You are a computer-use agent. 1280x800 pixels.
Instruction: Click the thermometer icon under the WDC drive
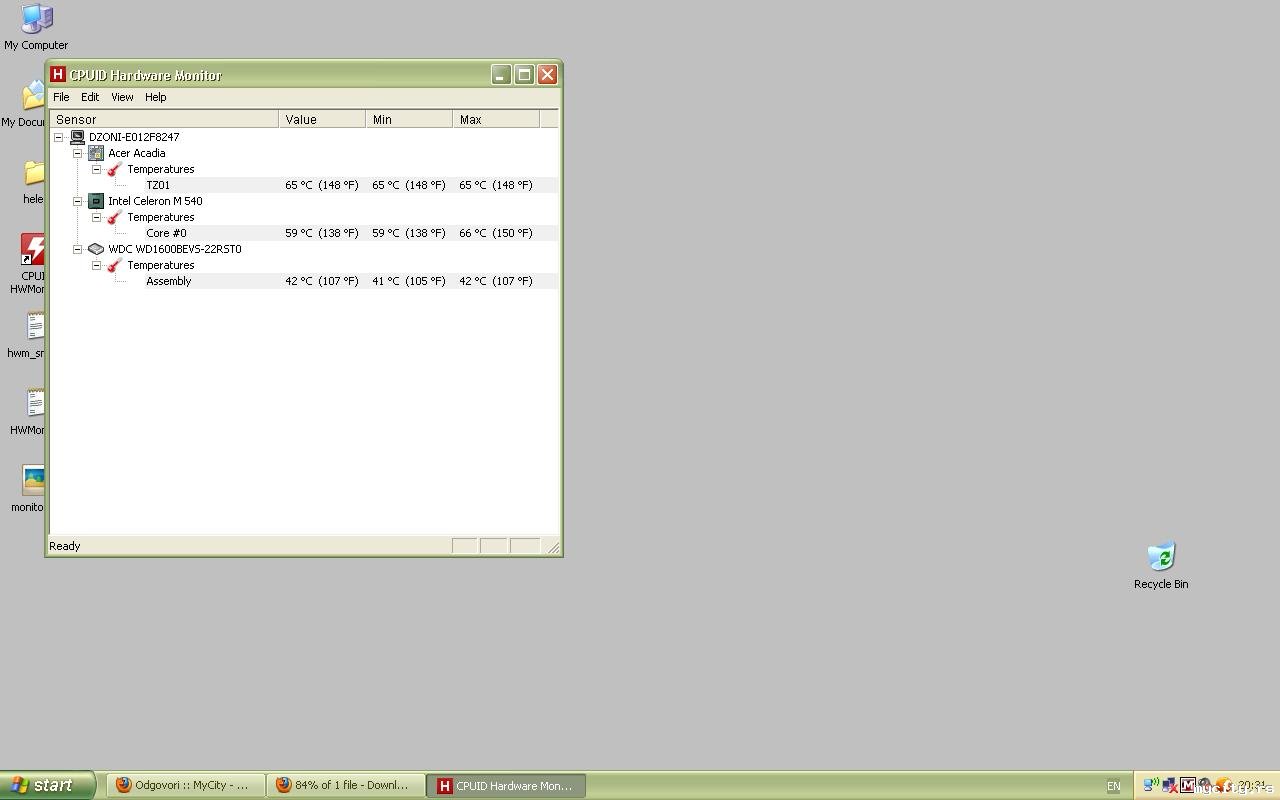[115, 265]
